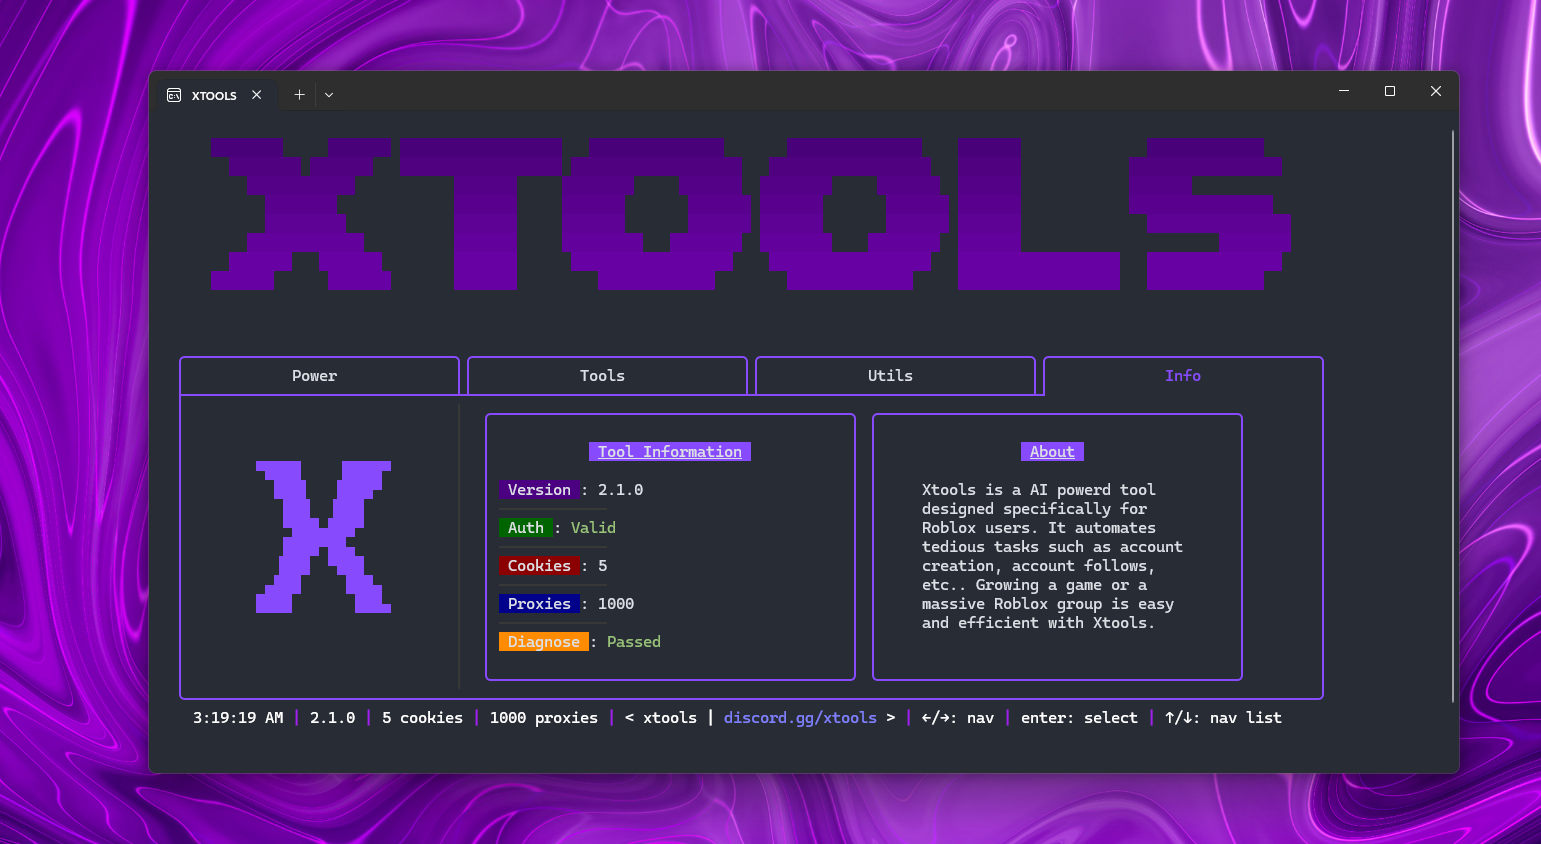Click the About heading
The width and height of the screenshot is (1541, 844).
click(x=1052, y=452)
